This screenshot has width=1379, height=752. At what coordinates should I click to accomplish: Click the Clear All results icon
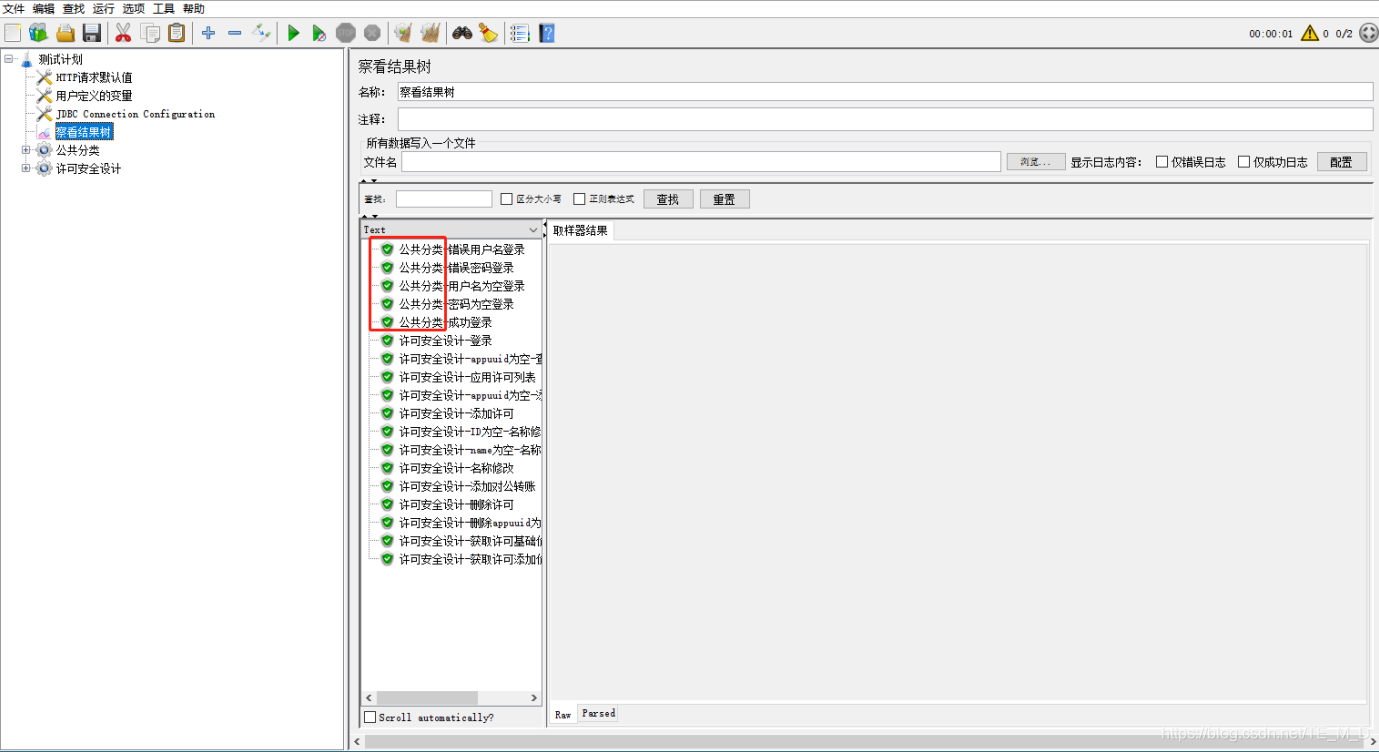point(430,33)
